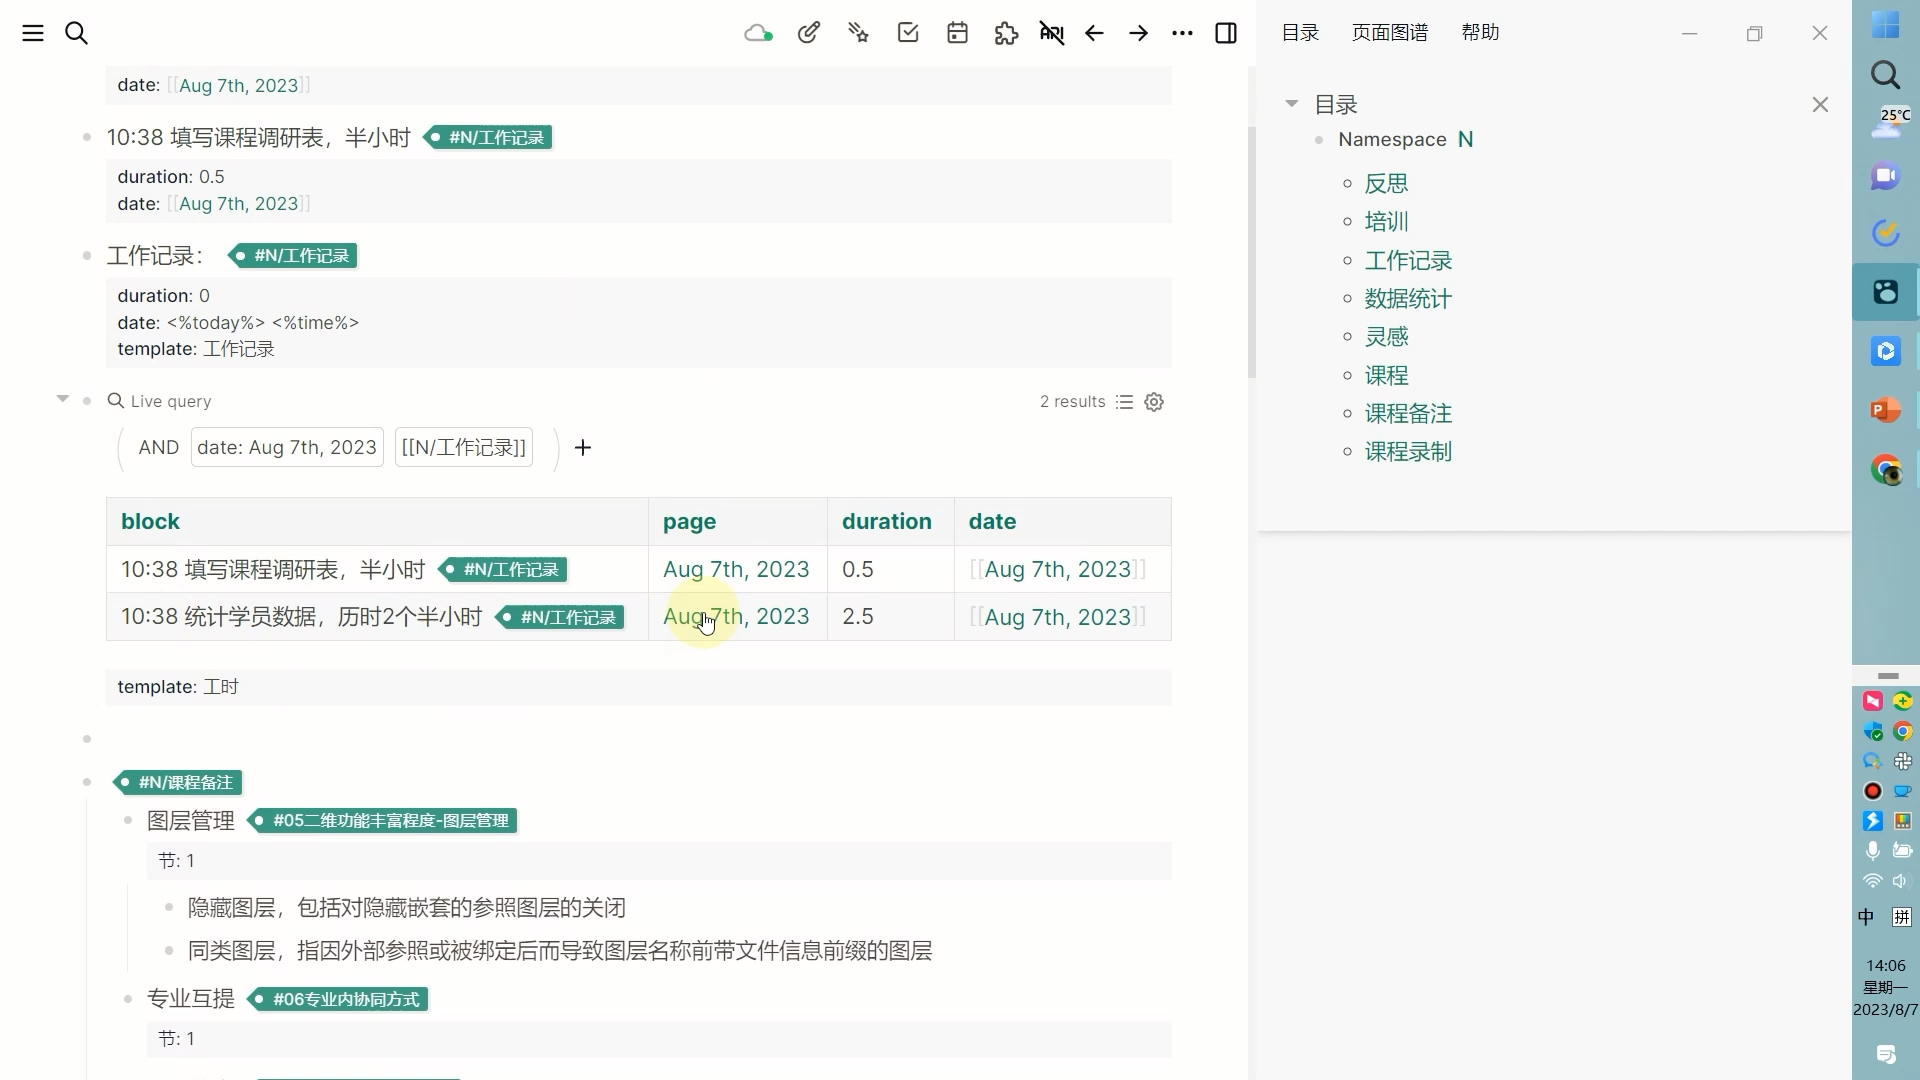The height and width of the screenshot is (1080, 1920).
Task: Open the calendar journal icon
Action: pyautogui.click(x=957, y=33)
